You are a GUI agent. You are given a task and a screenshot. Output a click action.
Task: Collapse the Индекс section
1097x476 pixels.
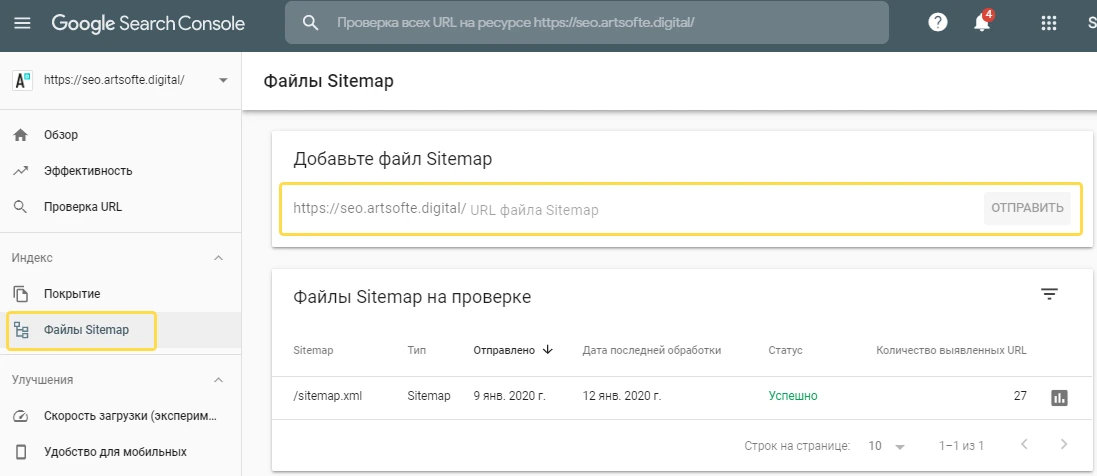(x=218, y=258)
